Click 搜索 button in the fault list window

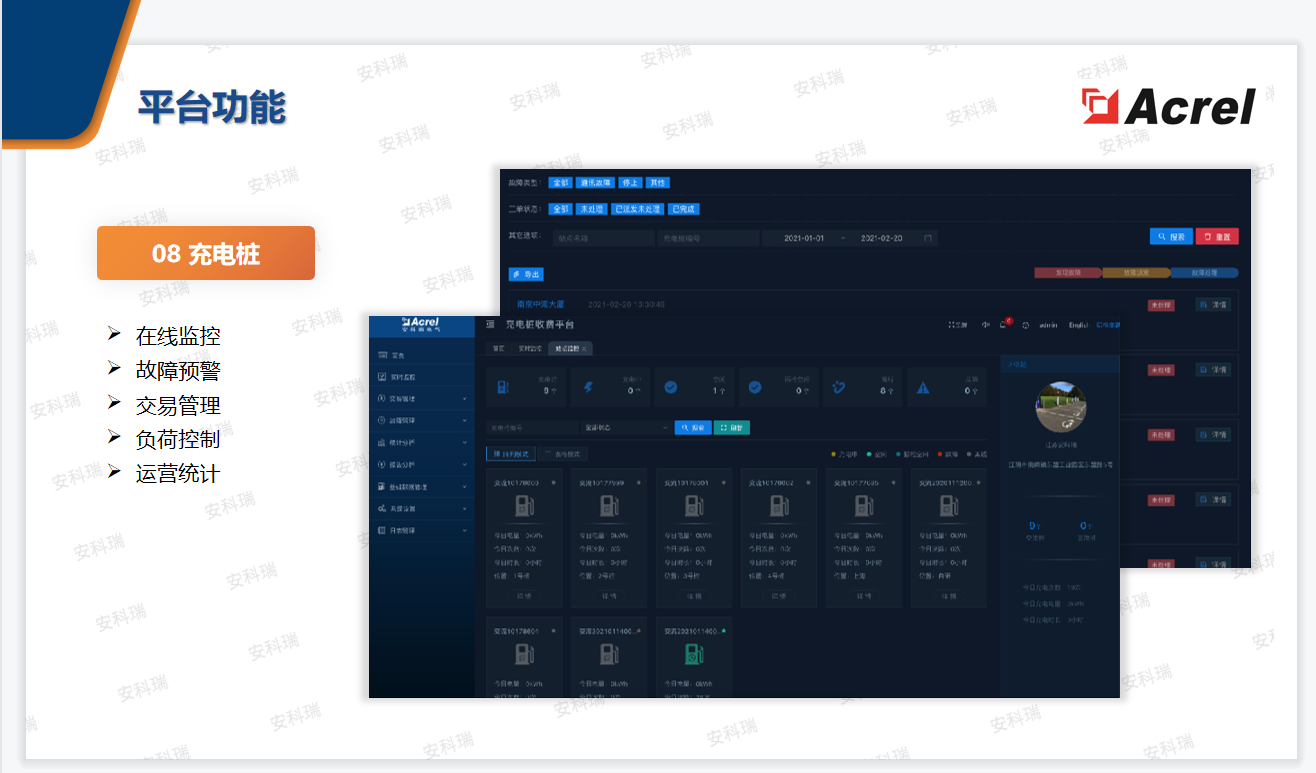click(x=1171, y=237)
